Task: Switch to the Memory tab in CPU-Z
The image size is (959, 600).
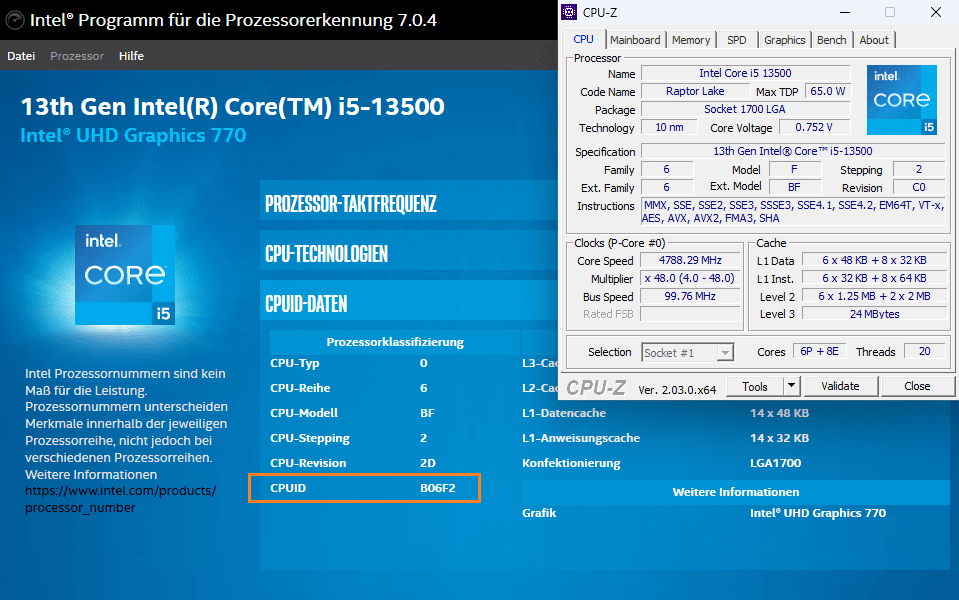Action: point(691,40)
